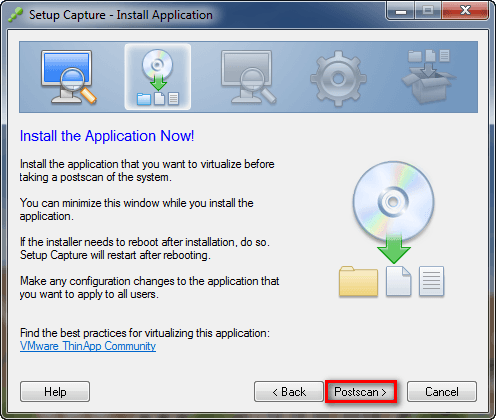This screenshot has width=496, height=420.
Task: Open the VMware ThinApp Community link
Action: [x=88, y=346]
